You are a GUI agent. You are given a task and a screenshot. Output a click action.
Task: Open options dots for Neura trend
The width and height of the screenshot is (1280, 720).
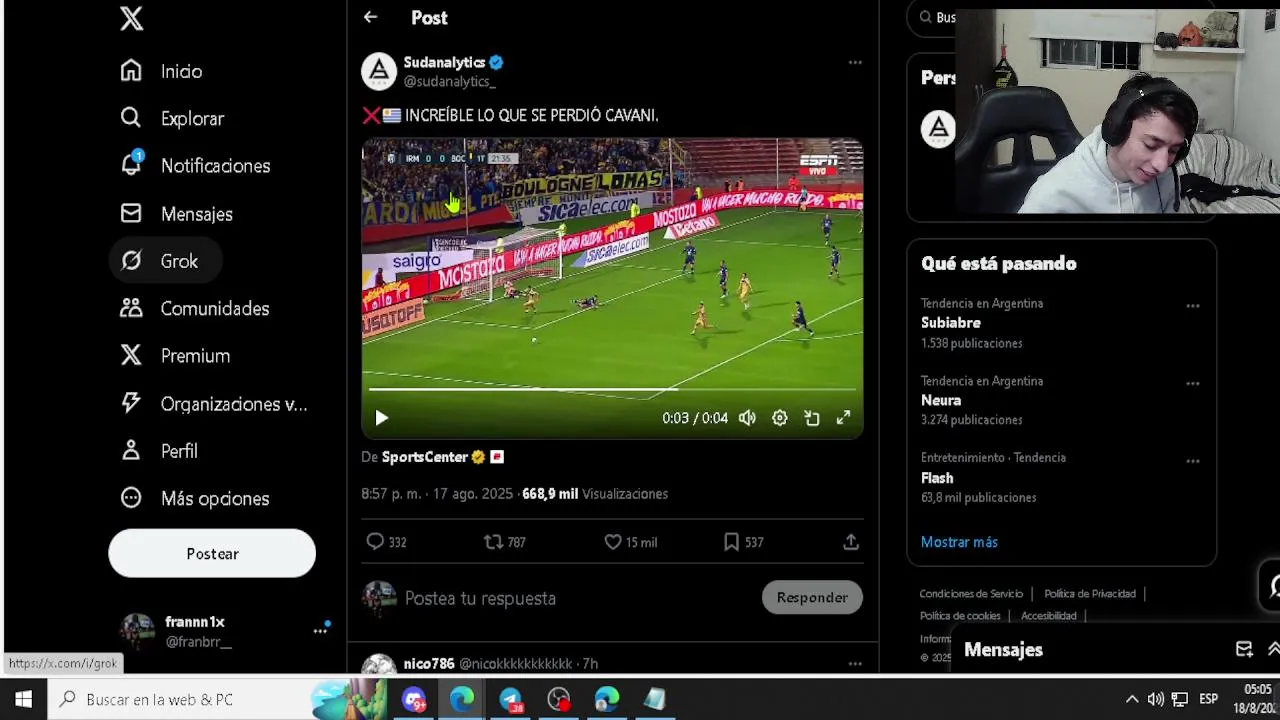[x=1193, y=383]
